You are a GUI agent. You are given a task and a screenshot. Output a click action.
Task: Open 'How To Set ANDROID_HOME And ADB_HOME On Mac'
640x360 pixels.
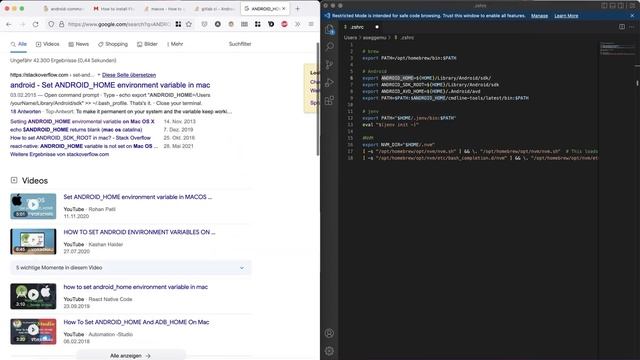point(136,322)
